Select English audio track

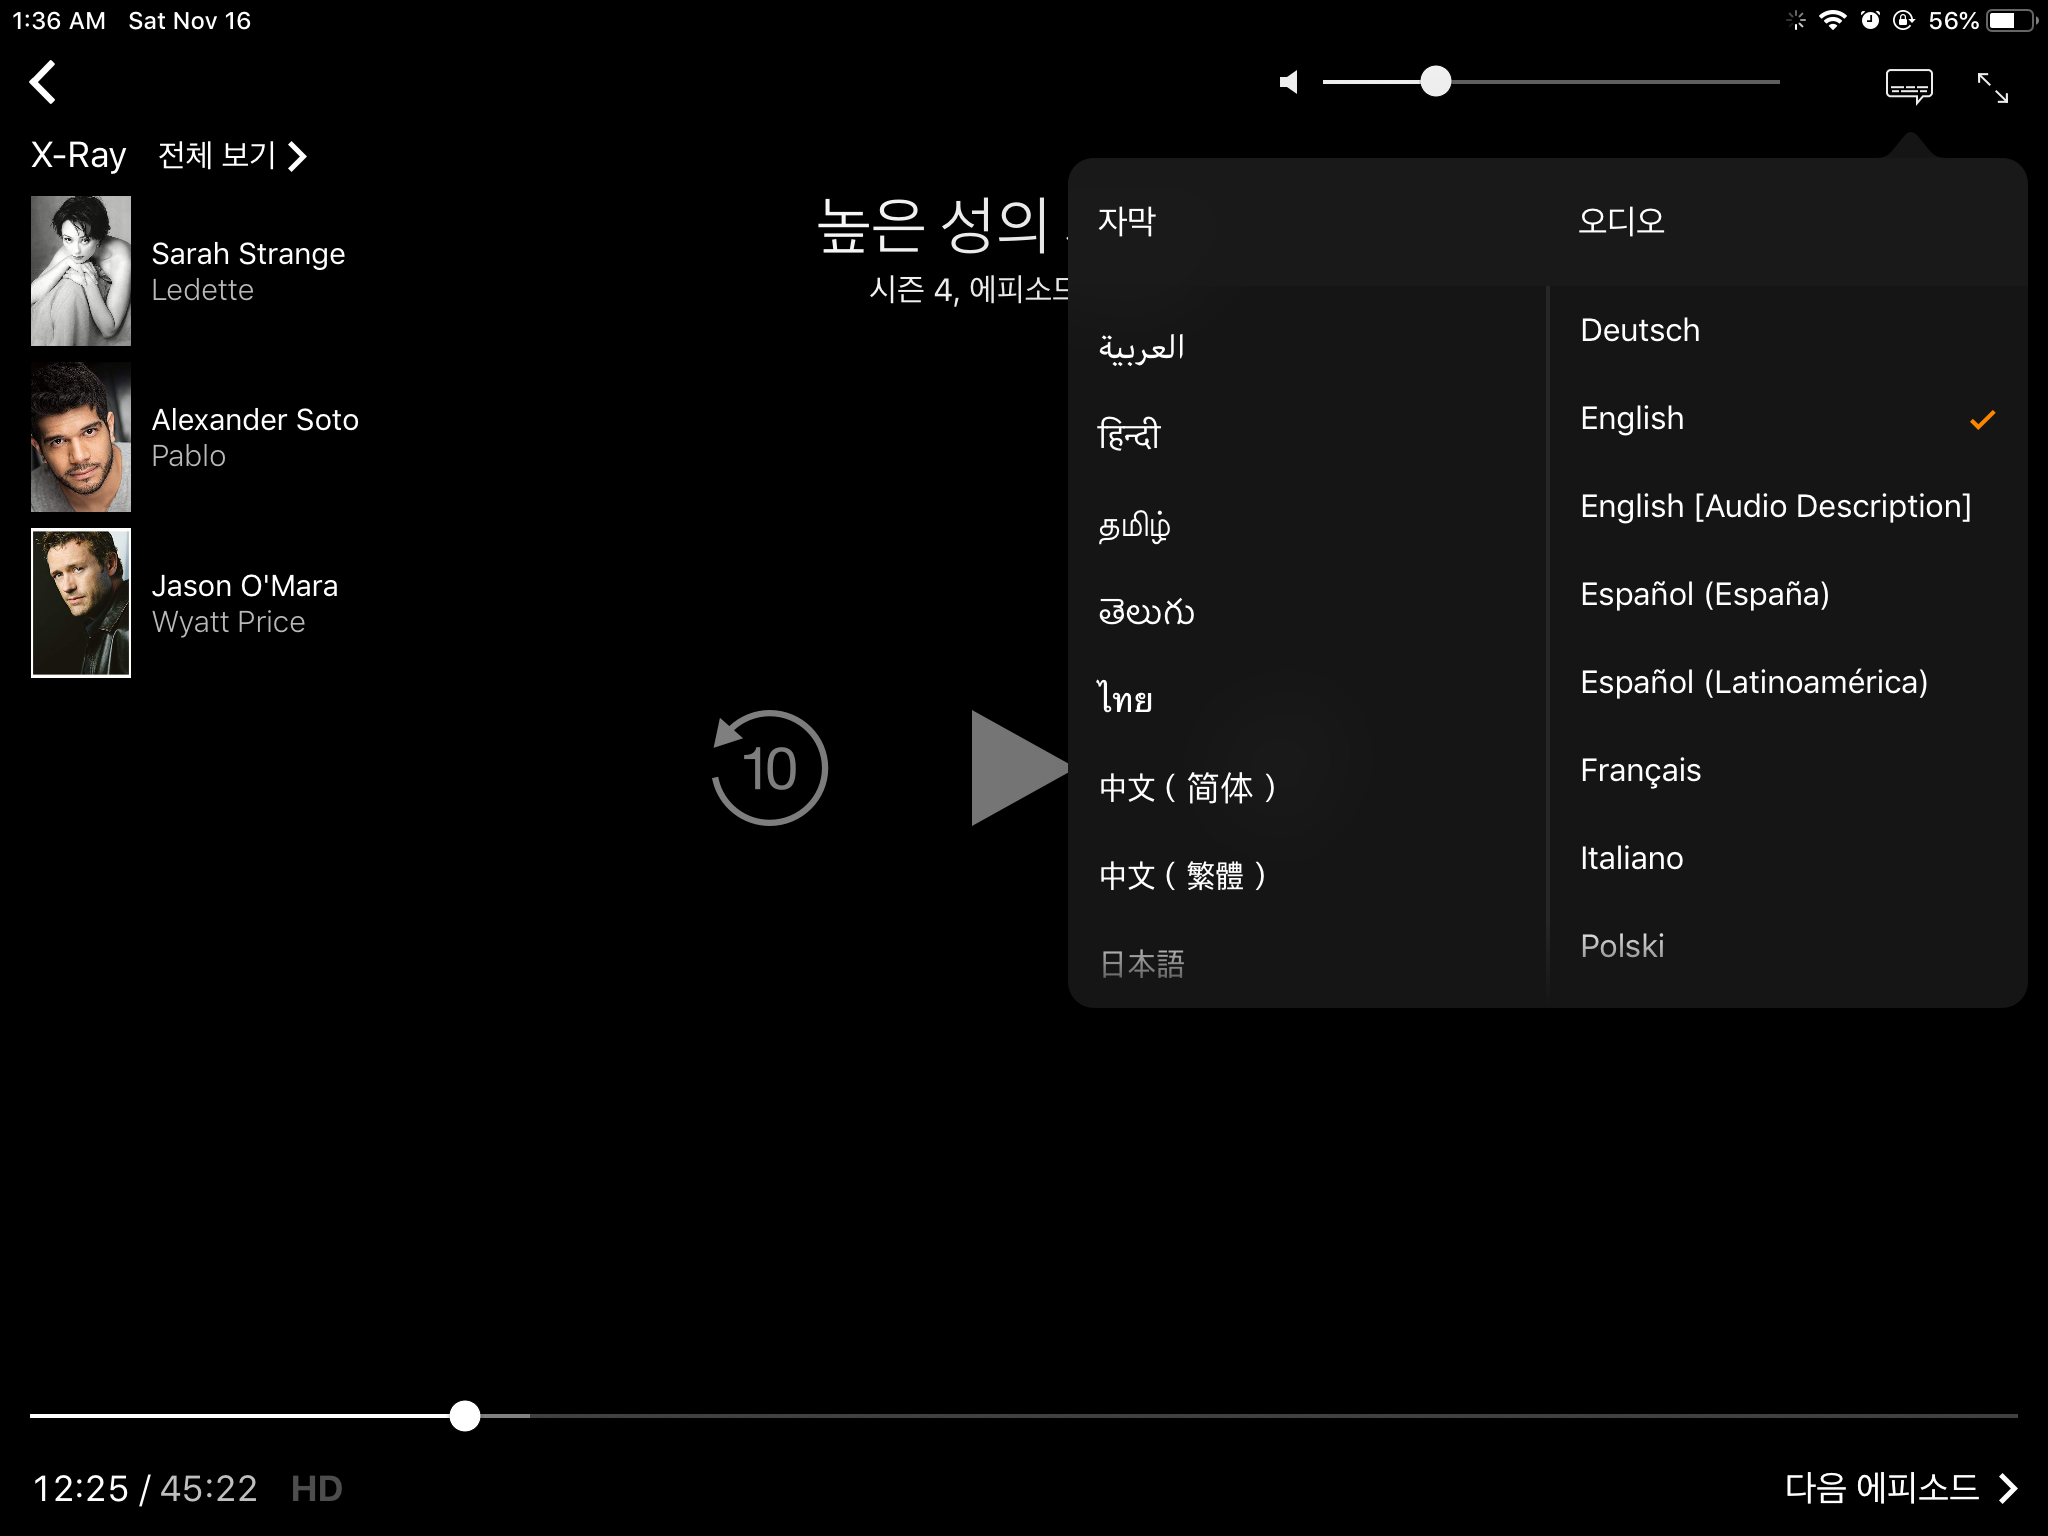(1632, 418)
